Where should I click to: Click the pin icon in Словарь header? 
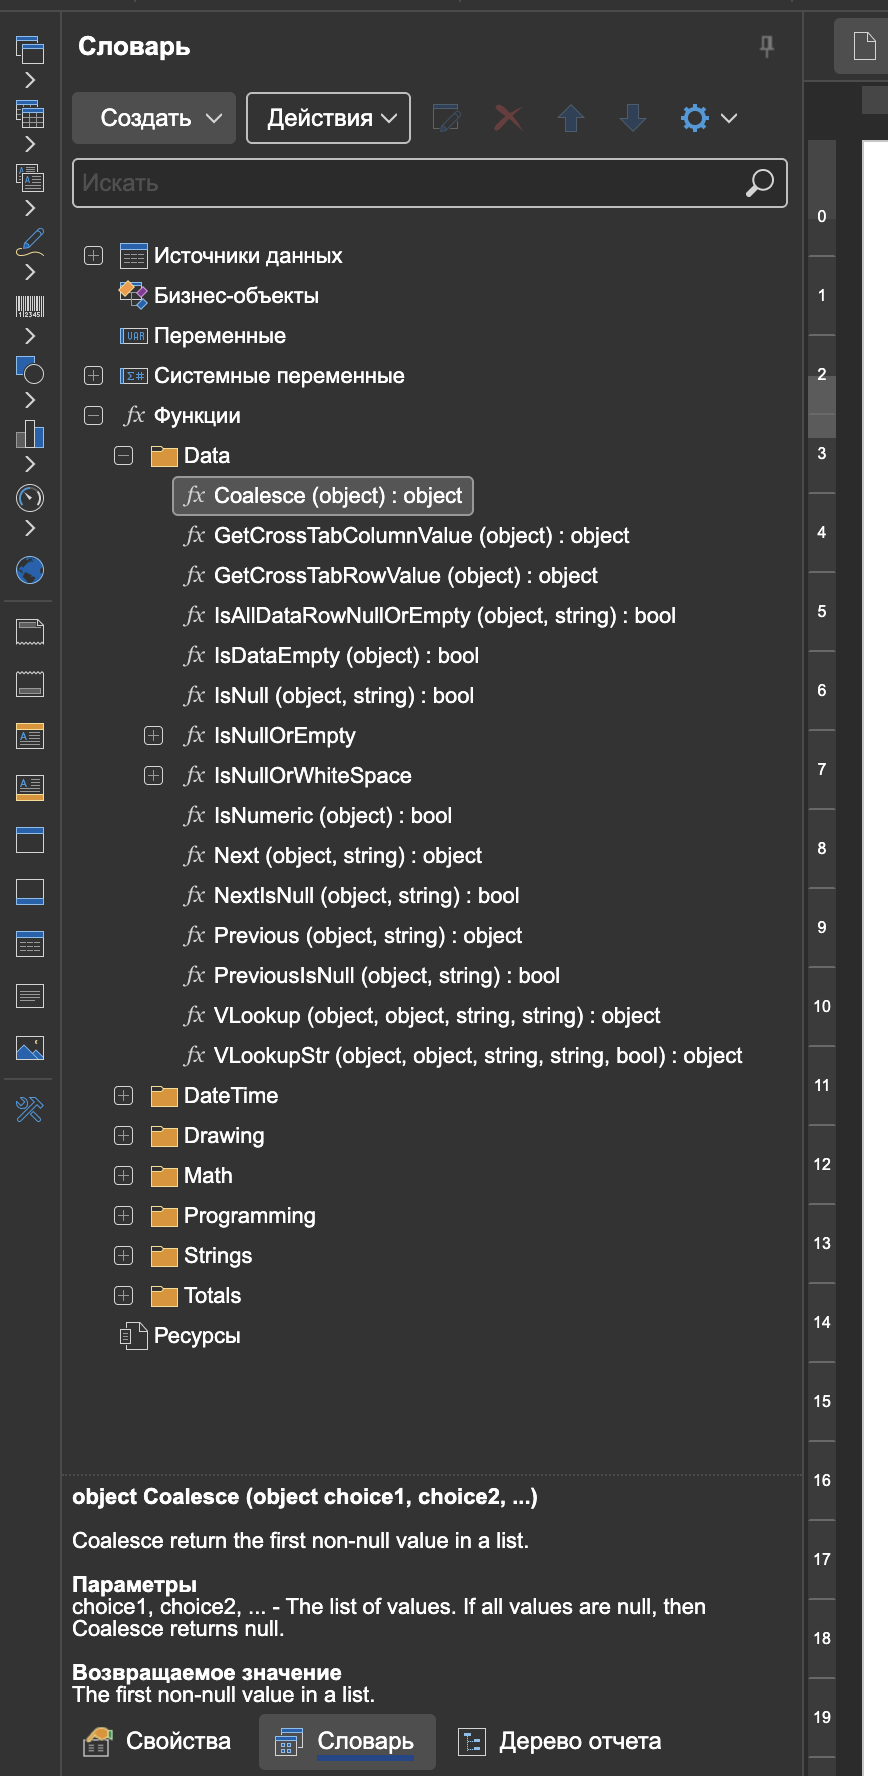click(767, 46)
